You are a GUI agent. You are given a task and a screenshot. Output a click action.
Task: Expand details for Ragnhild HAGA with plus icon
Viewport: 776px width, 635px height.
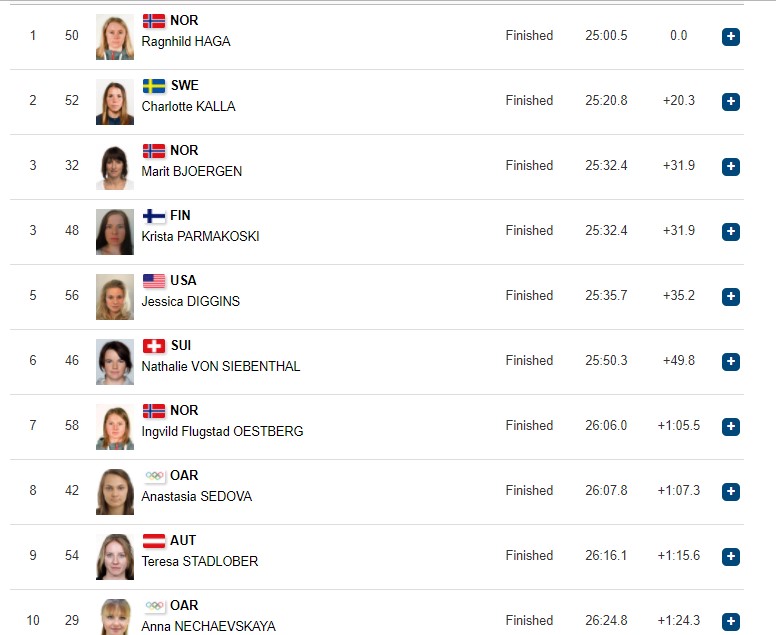pyautogui.click(x=730, y=37)
